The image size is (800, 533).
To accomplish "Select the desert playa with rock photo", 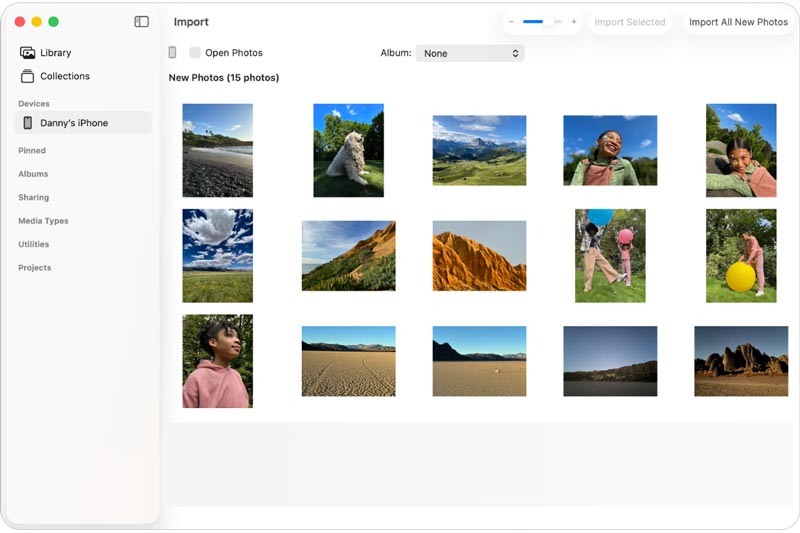I will [480, 361].
